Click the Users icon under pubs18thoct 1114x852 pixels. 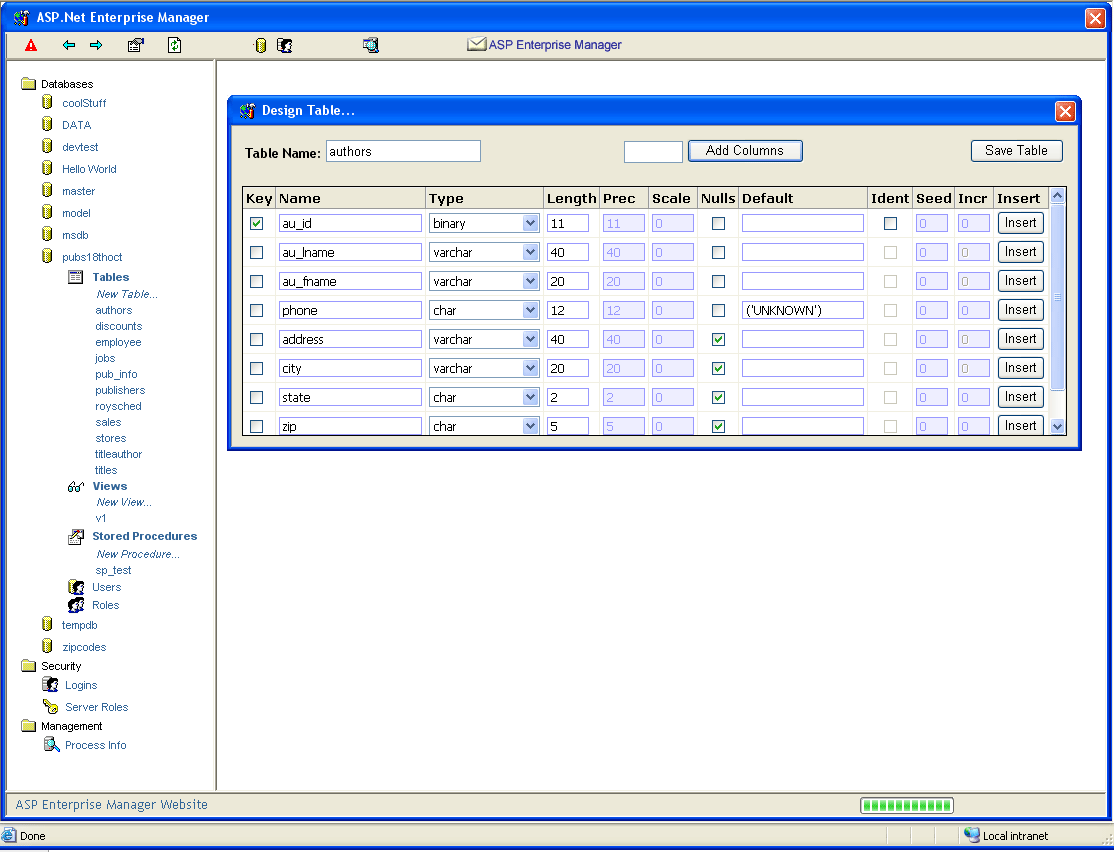click(x=76, y=587)
